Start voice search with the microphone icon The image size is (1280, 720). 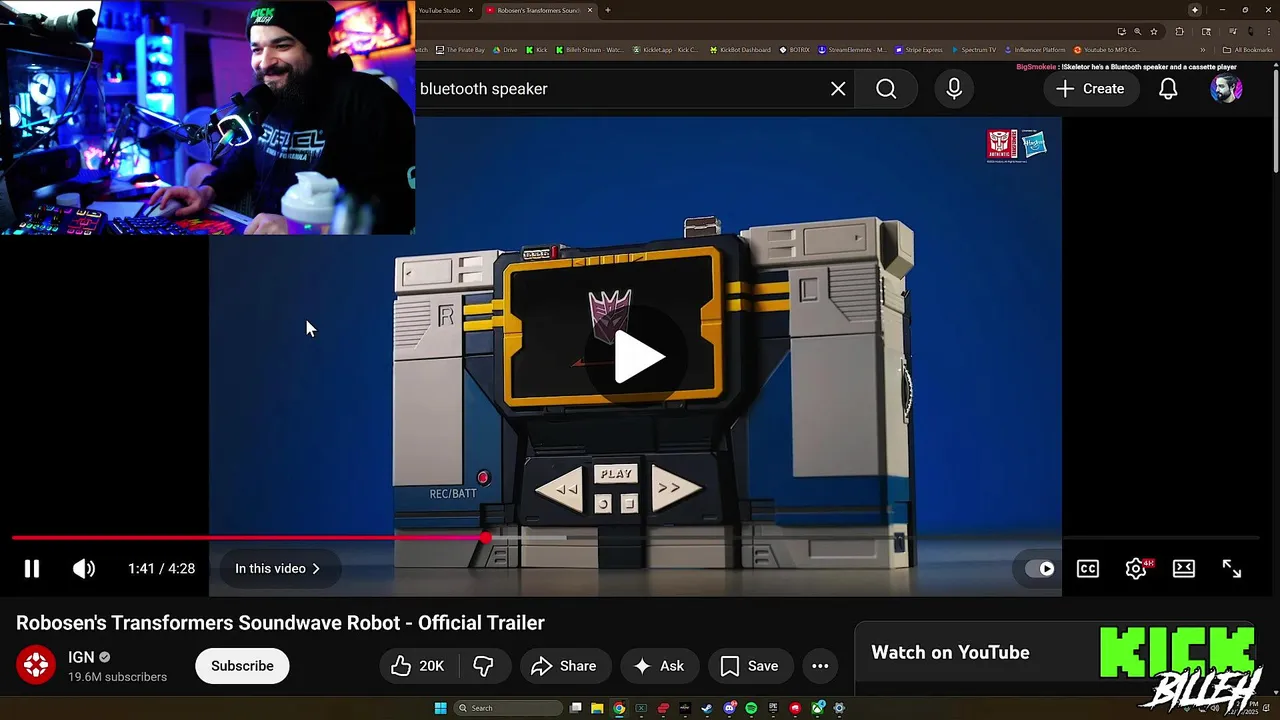coord(954,89)
